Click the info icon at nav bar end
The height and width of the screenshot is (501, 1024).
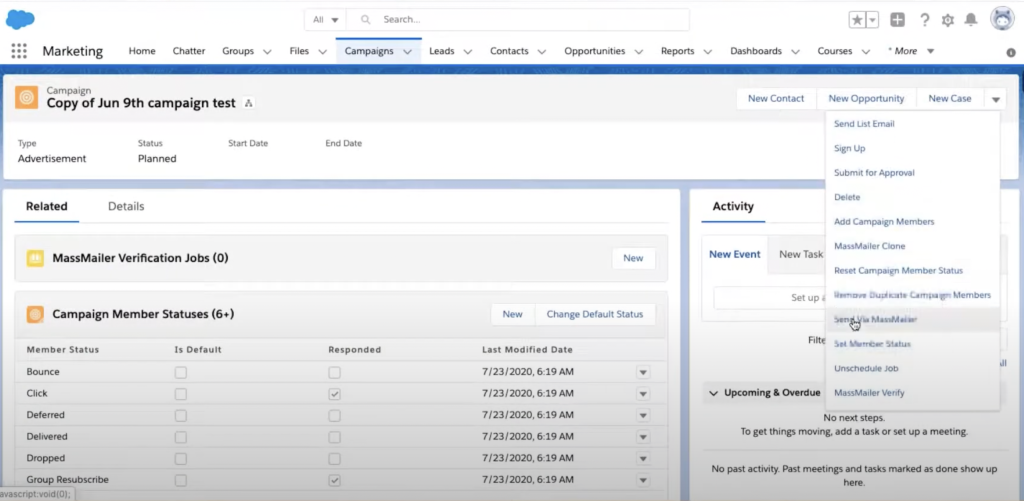click(1011, 52)
